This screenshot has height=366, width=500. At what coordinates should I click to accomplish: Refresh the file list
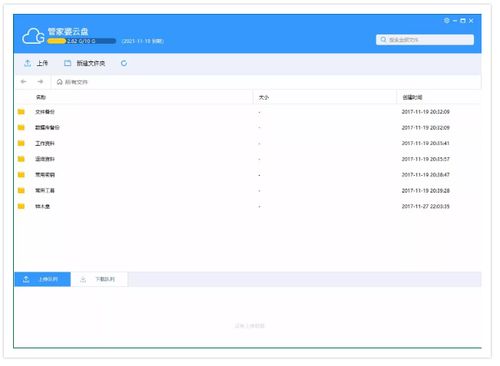pos(124,63)
